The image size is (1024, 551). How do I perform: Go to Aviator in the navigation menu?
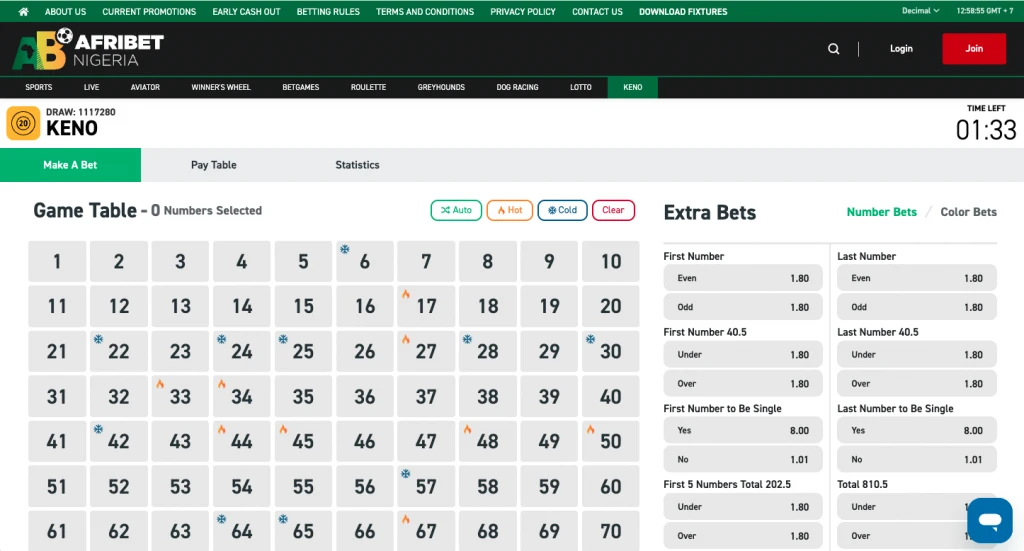(x=145, y=87)
